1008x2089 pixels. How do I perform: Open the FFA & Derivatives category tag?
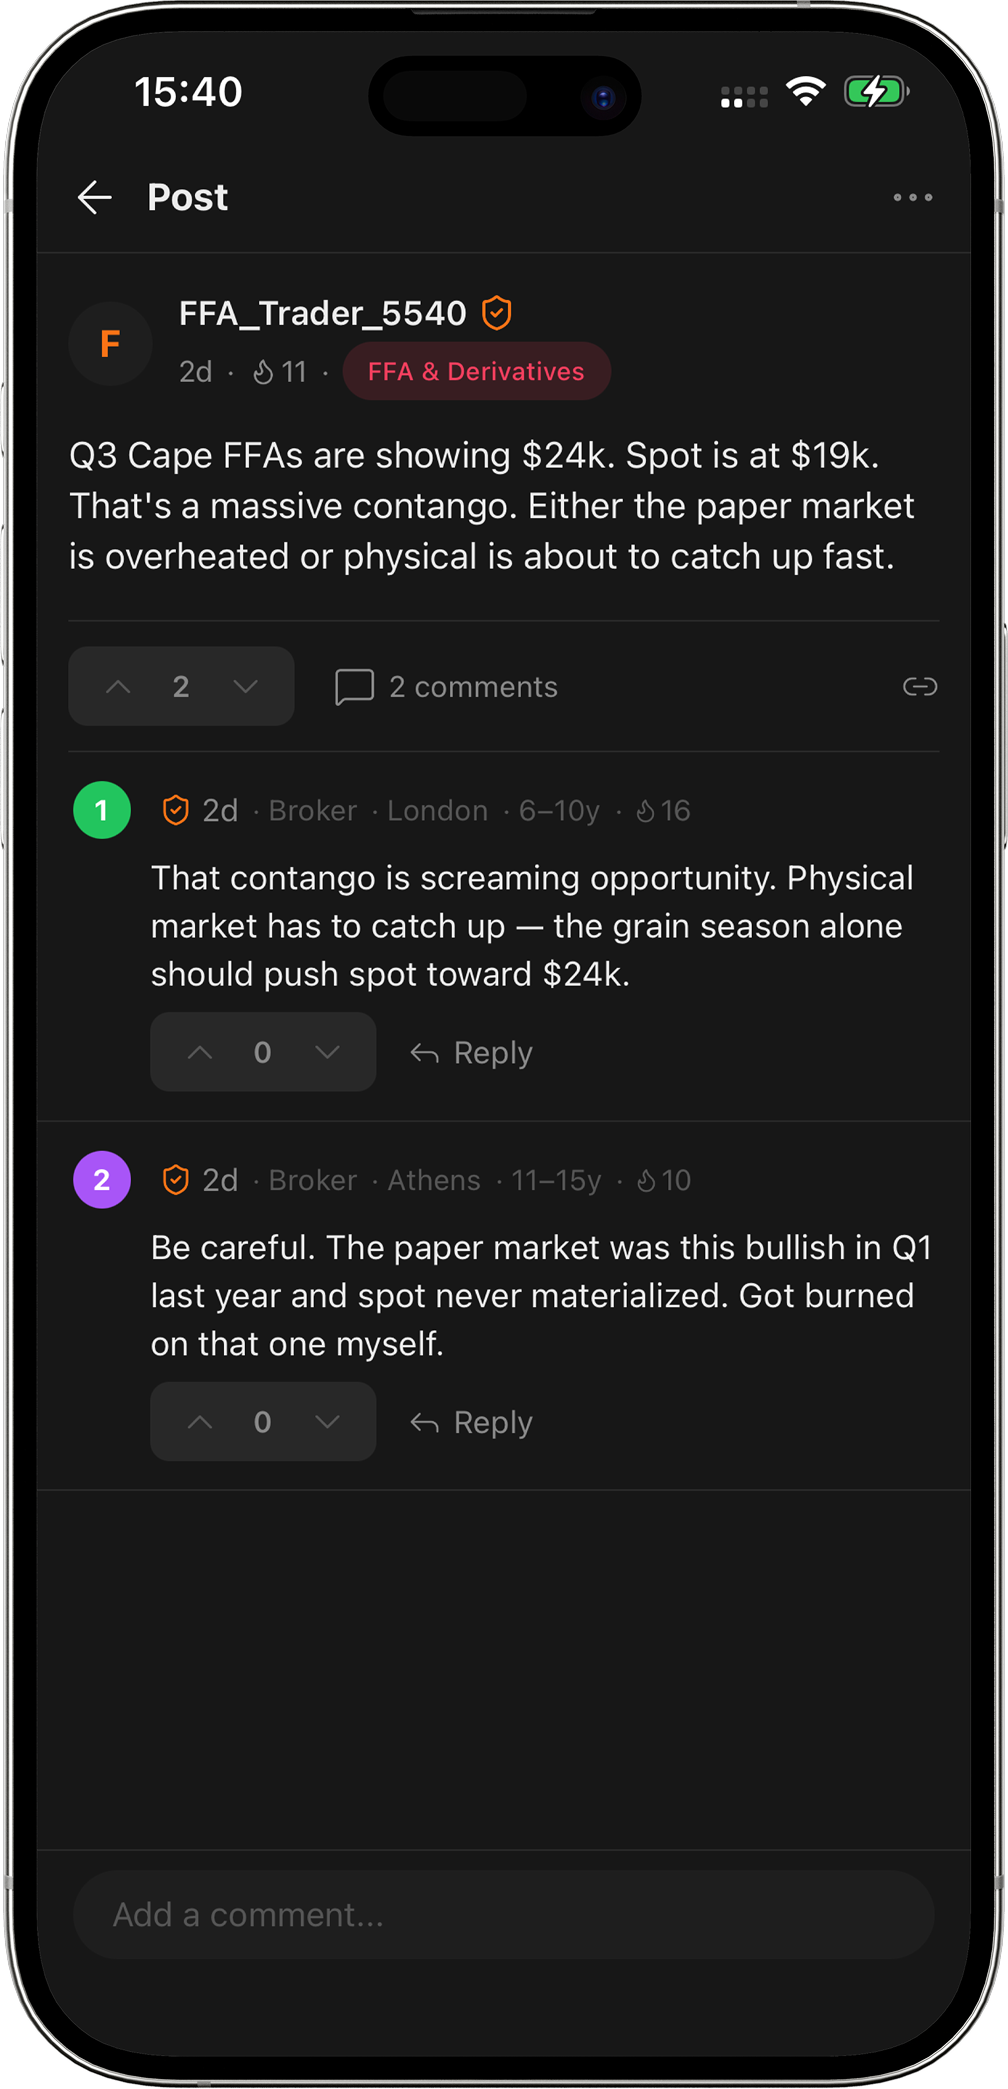click(x=477, y=371)
